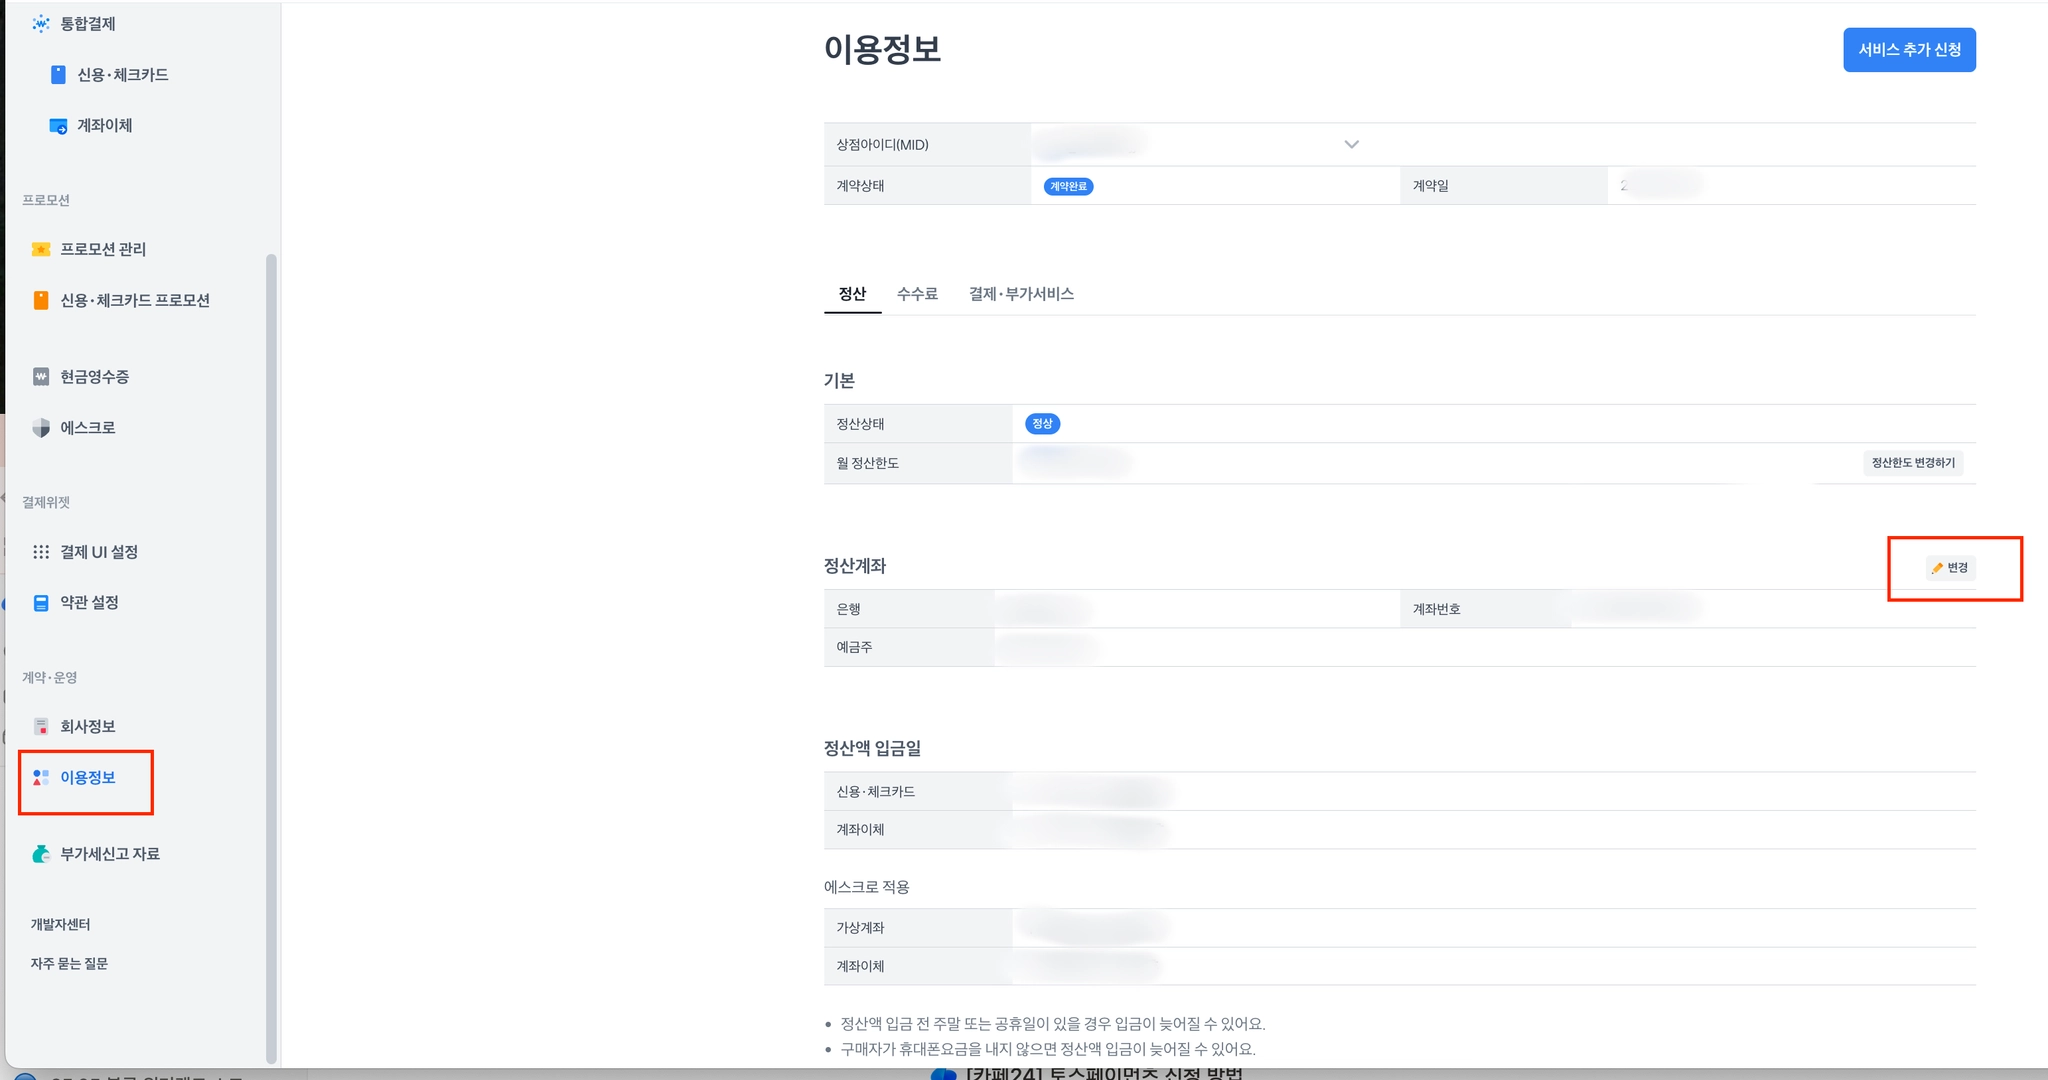Viewport: 2048px width, 1080px height.
Task: Switch to the 결제·부가서비스 tab
Action: coord(1020,294)
